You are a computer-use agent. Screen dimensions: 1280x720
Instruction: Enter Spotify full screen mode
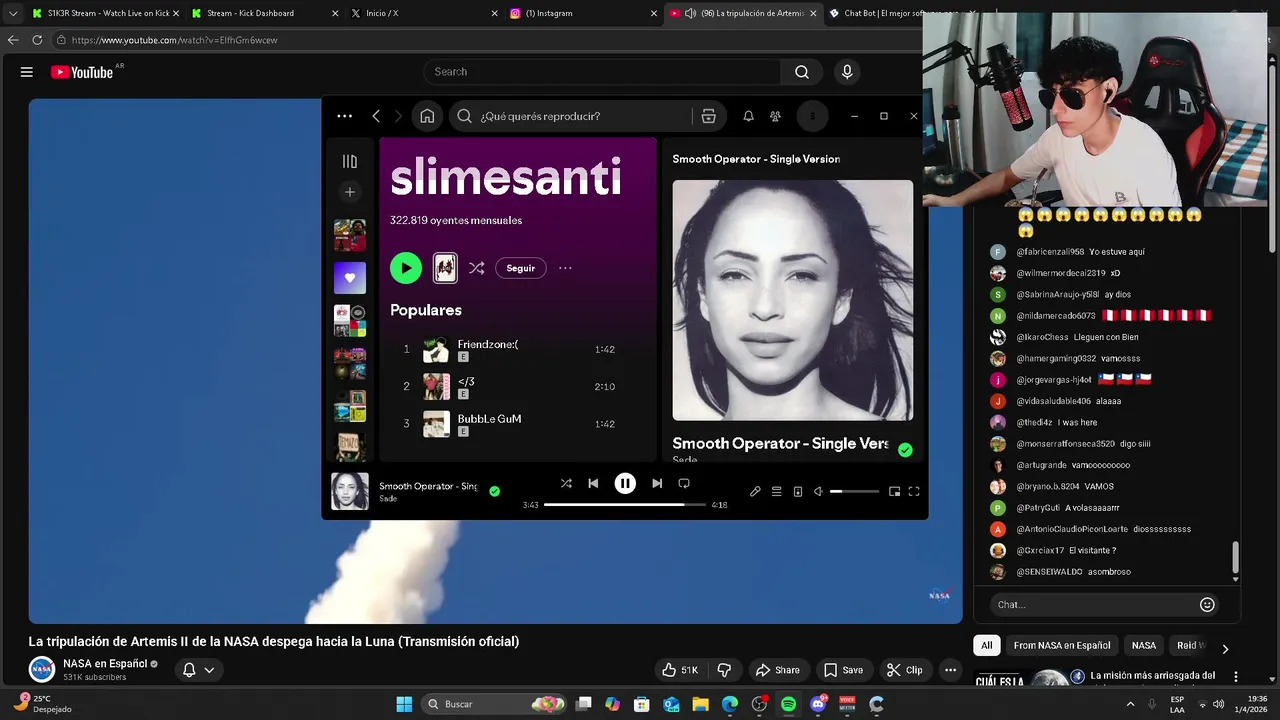tap(914, 491)
